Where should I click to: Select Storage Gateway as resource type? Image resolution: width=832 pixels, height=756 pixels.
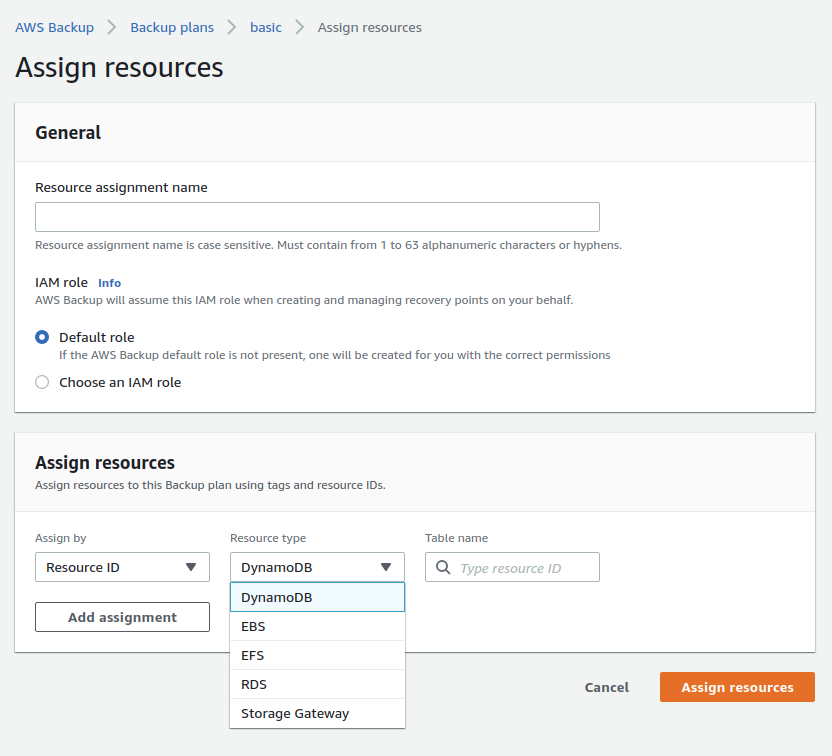pos(317,713)
